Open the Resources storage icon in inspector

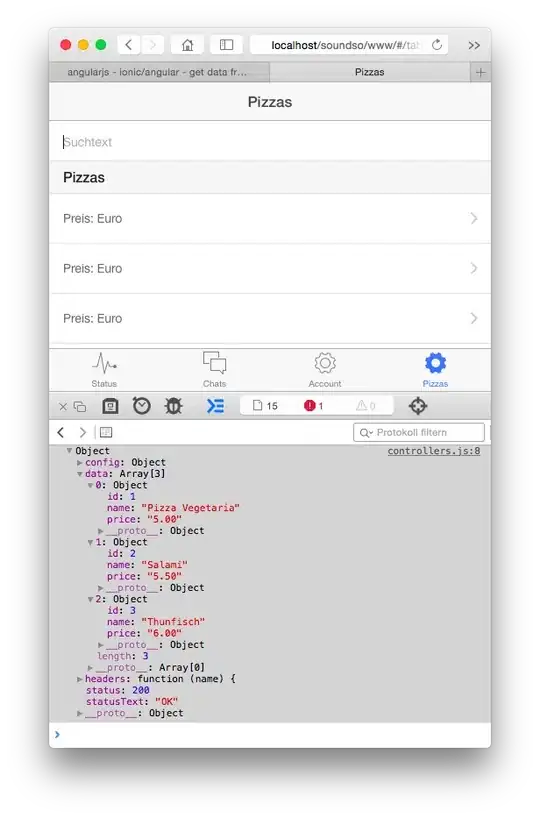tap(110, 406)
